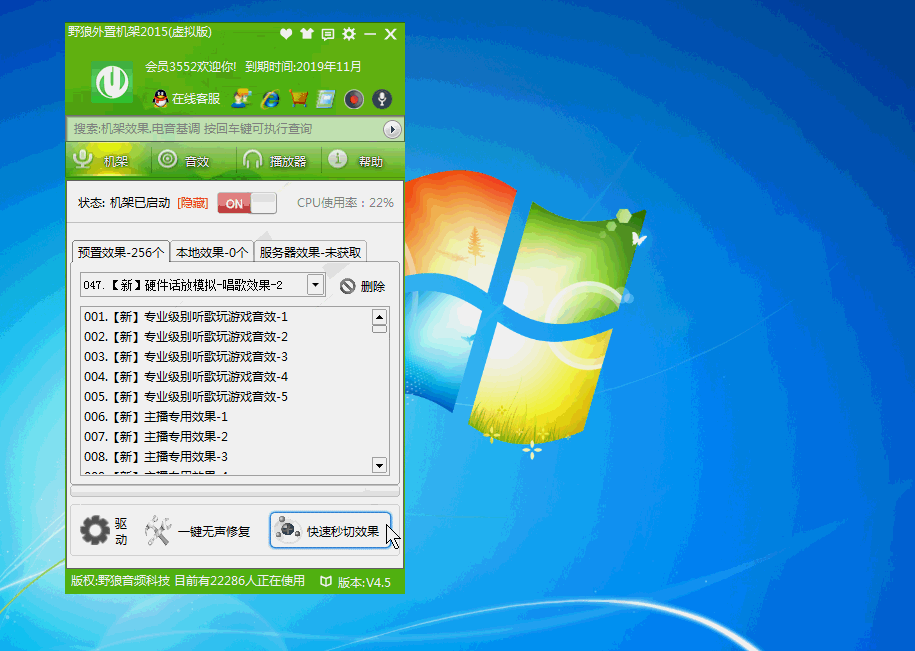This screenshot has width=915, height=651.
Task: Run search with the round arrow button
Action: [x=392, y=129]
